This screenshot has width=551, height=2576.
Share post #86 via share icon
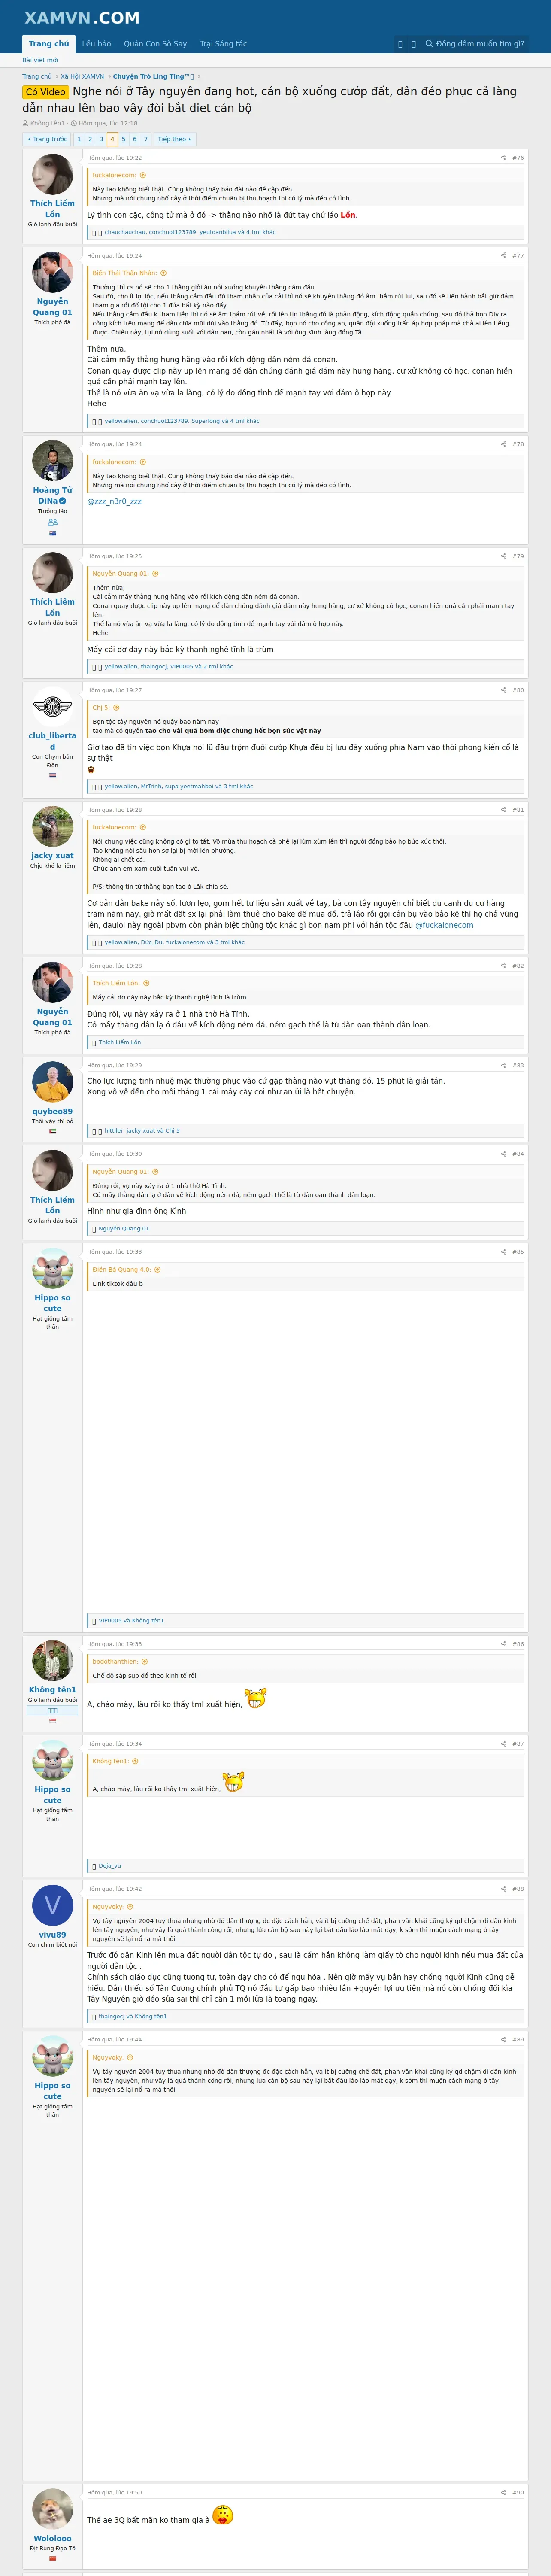click(x=503, y=1644)
